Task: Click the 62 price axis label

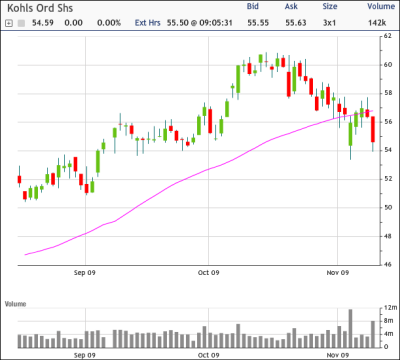Action: [x=388, y=36]
